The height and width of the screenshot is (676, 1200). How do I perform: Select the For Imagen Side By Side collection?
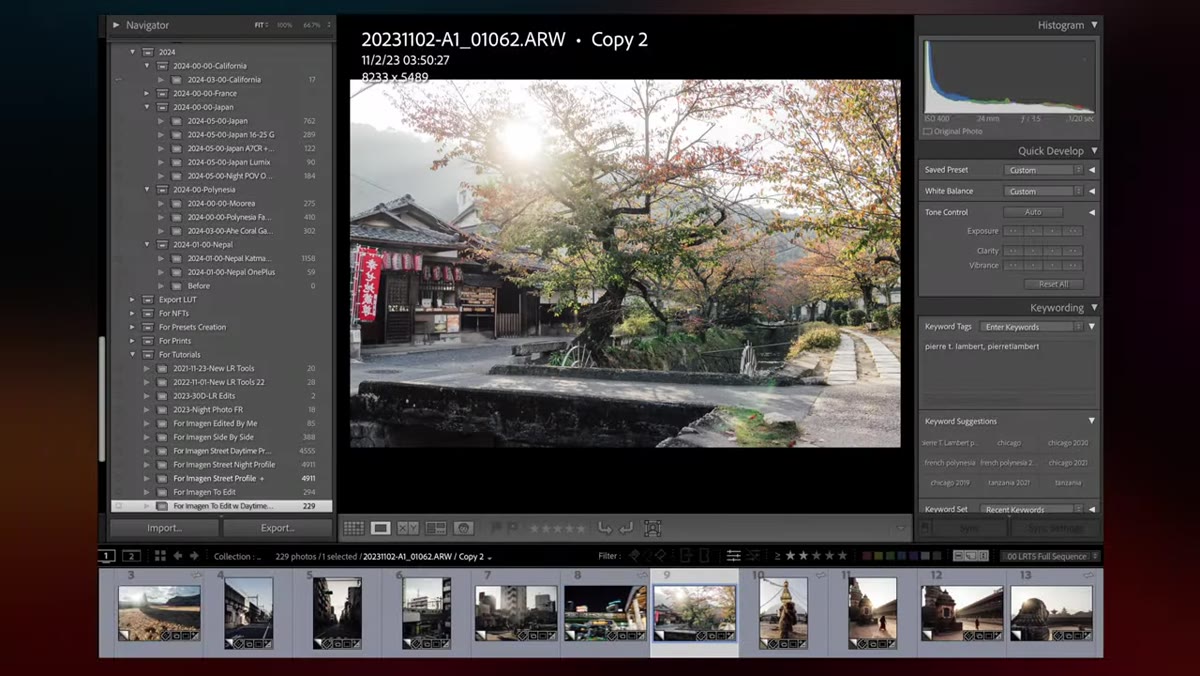(213, 437)
